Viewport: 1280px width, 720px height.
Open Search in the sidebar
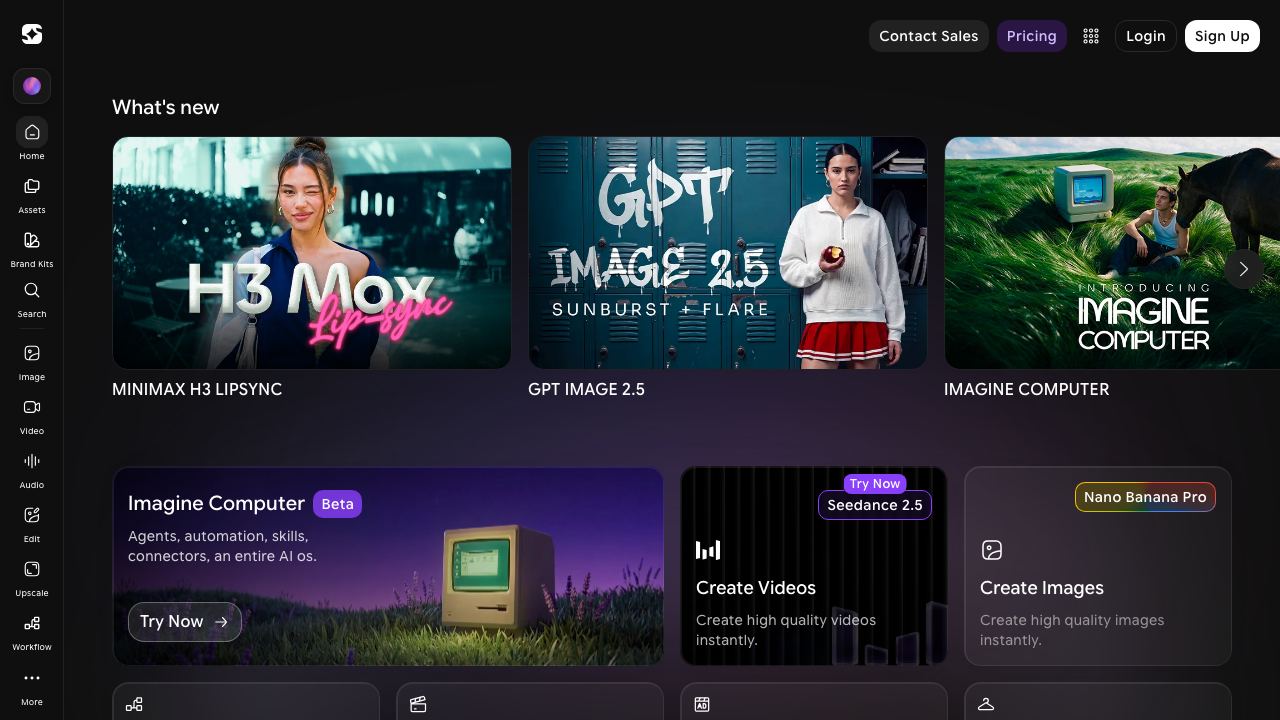[x=32, y=299]
